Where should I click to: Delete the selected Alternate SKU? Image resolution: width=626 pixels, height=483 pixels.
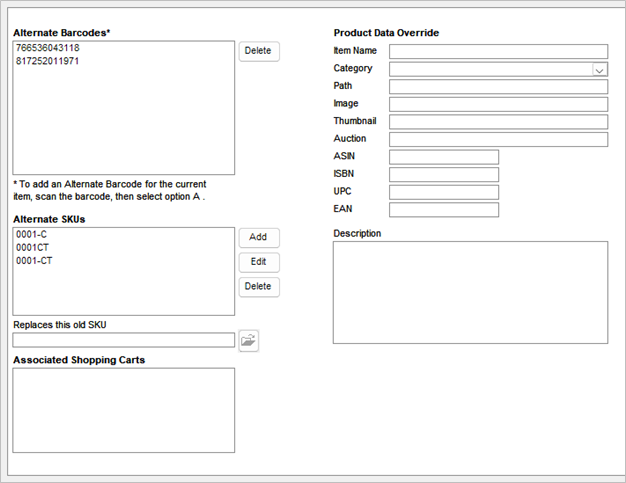pyautogui.click(x=258, y=287)
